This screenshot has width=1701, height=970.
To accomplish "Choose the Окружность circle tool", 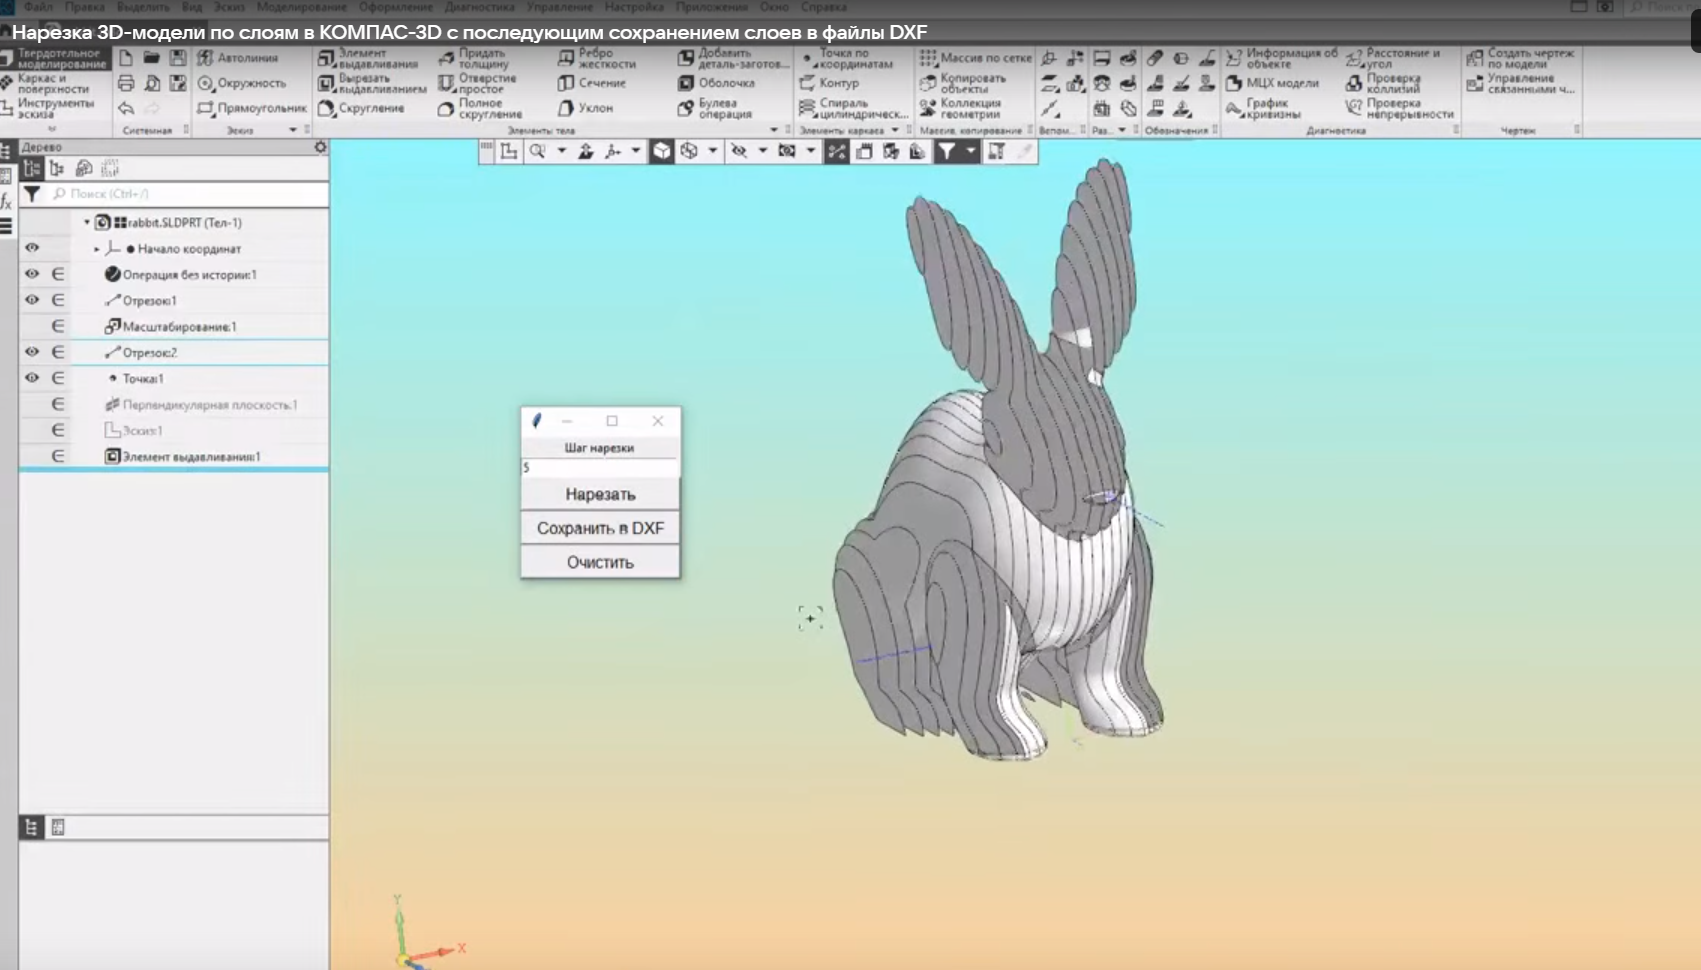I will pos(242,83).
